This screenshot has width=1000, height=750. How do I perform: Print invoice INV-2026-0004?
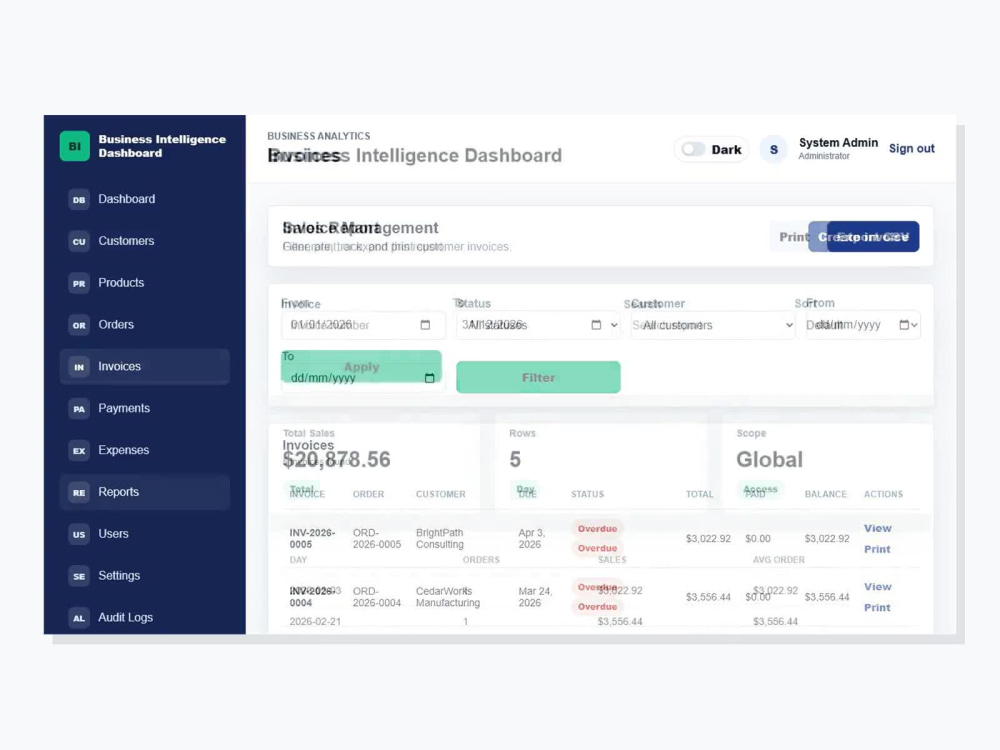click(877, 608)
